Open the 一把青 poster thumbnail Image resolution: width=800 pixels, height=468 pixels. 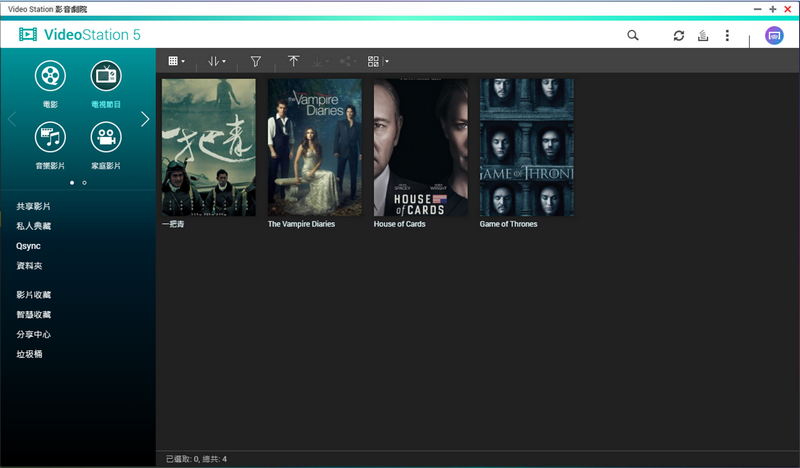click(x=209, y=147)
